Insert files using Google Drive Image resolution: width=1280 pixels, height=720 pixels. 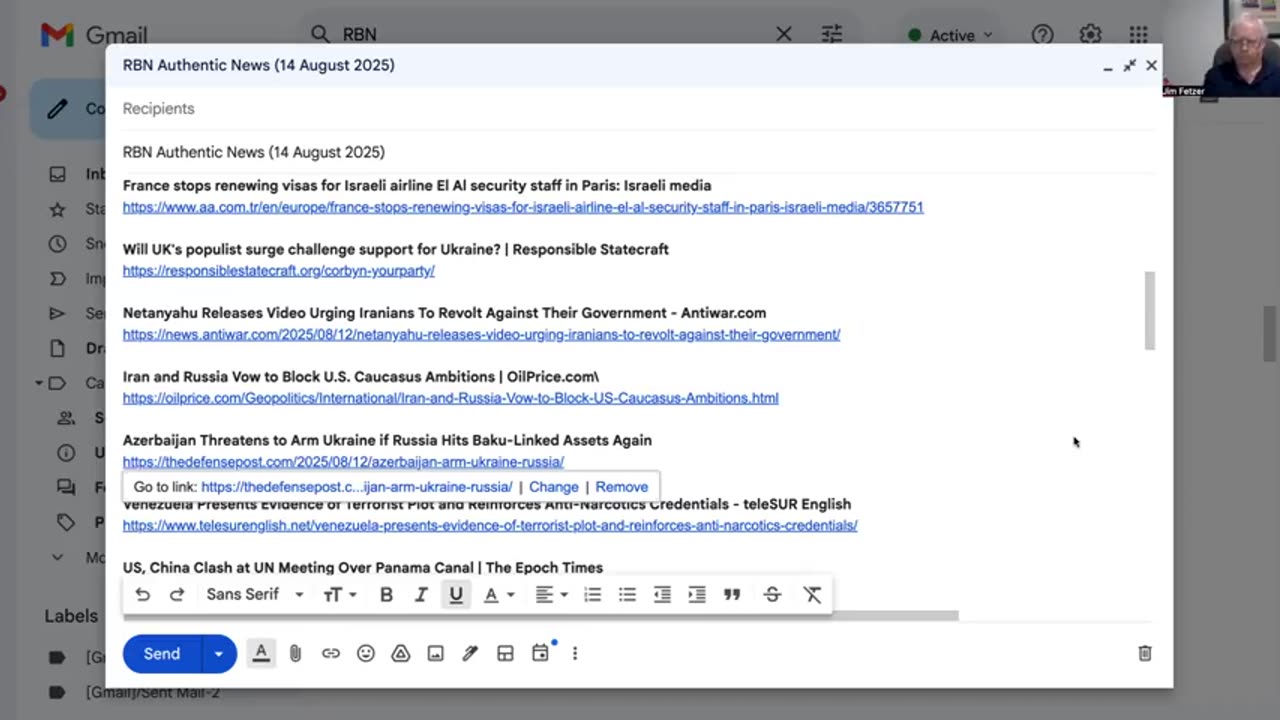(x=401, y=654)
